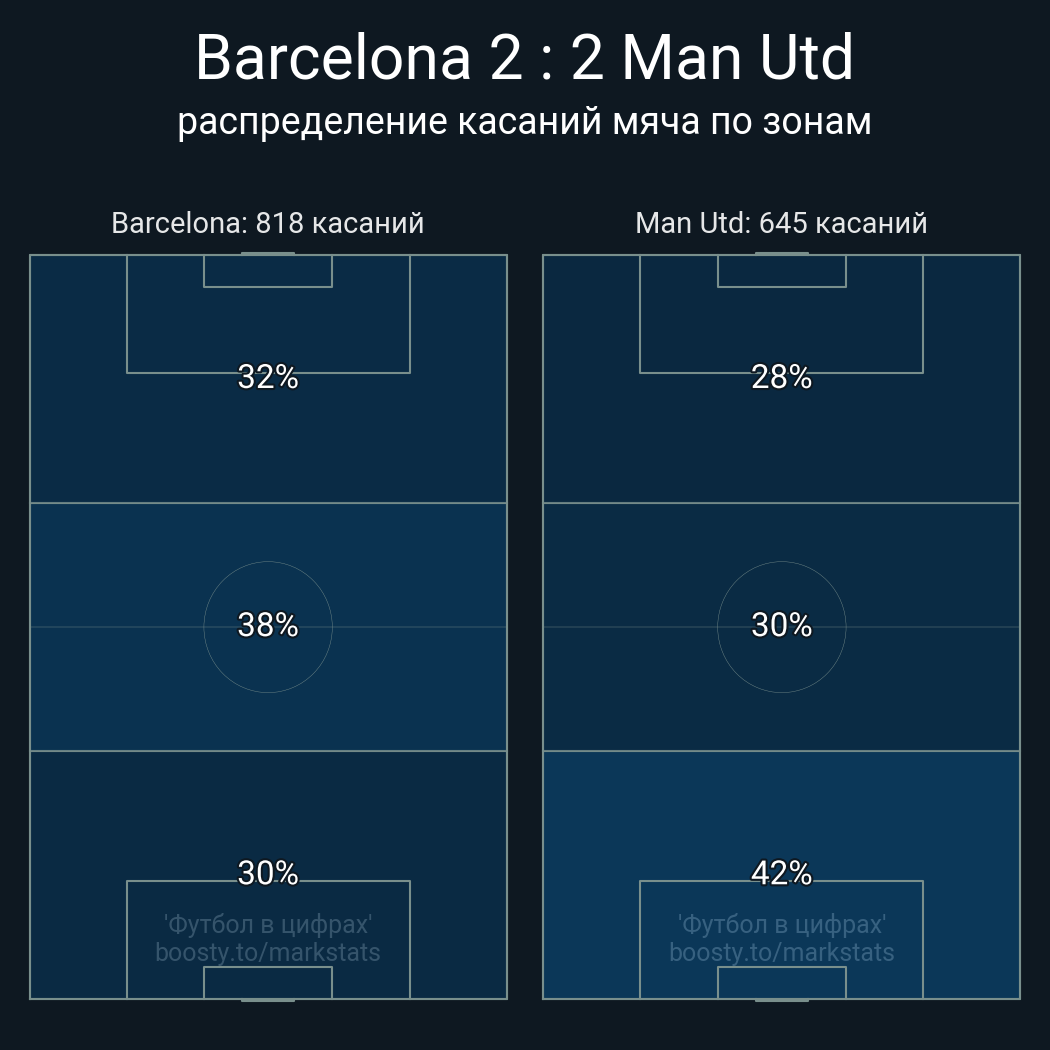
Task: Click Barcelona's 30% bottom zone value
Action: point(268,873)
